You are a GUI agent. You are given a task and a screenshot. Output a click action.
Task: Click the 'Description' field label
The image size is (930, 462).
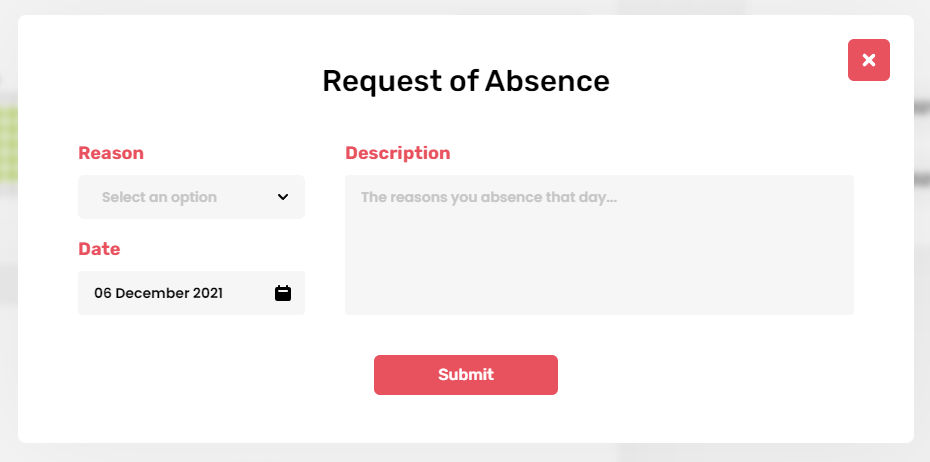[x=397, y=153]
